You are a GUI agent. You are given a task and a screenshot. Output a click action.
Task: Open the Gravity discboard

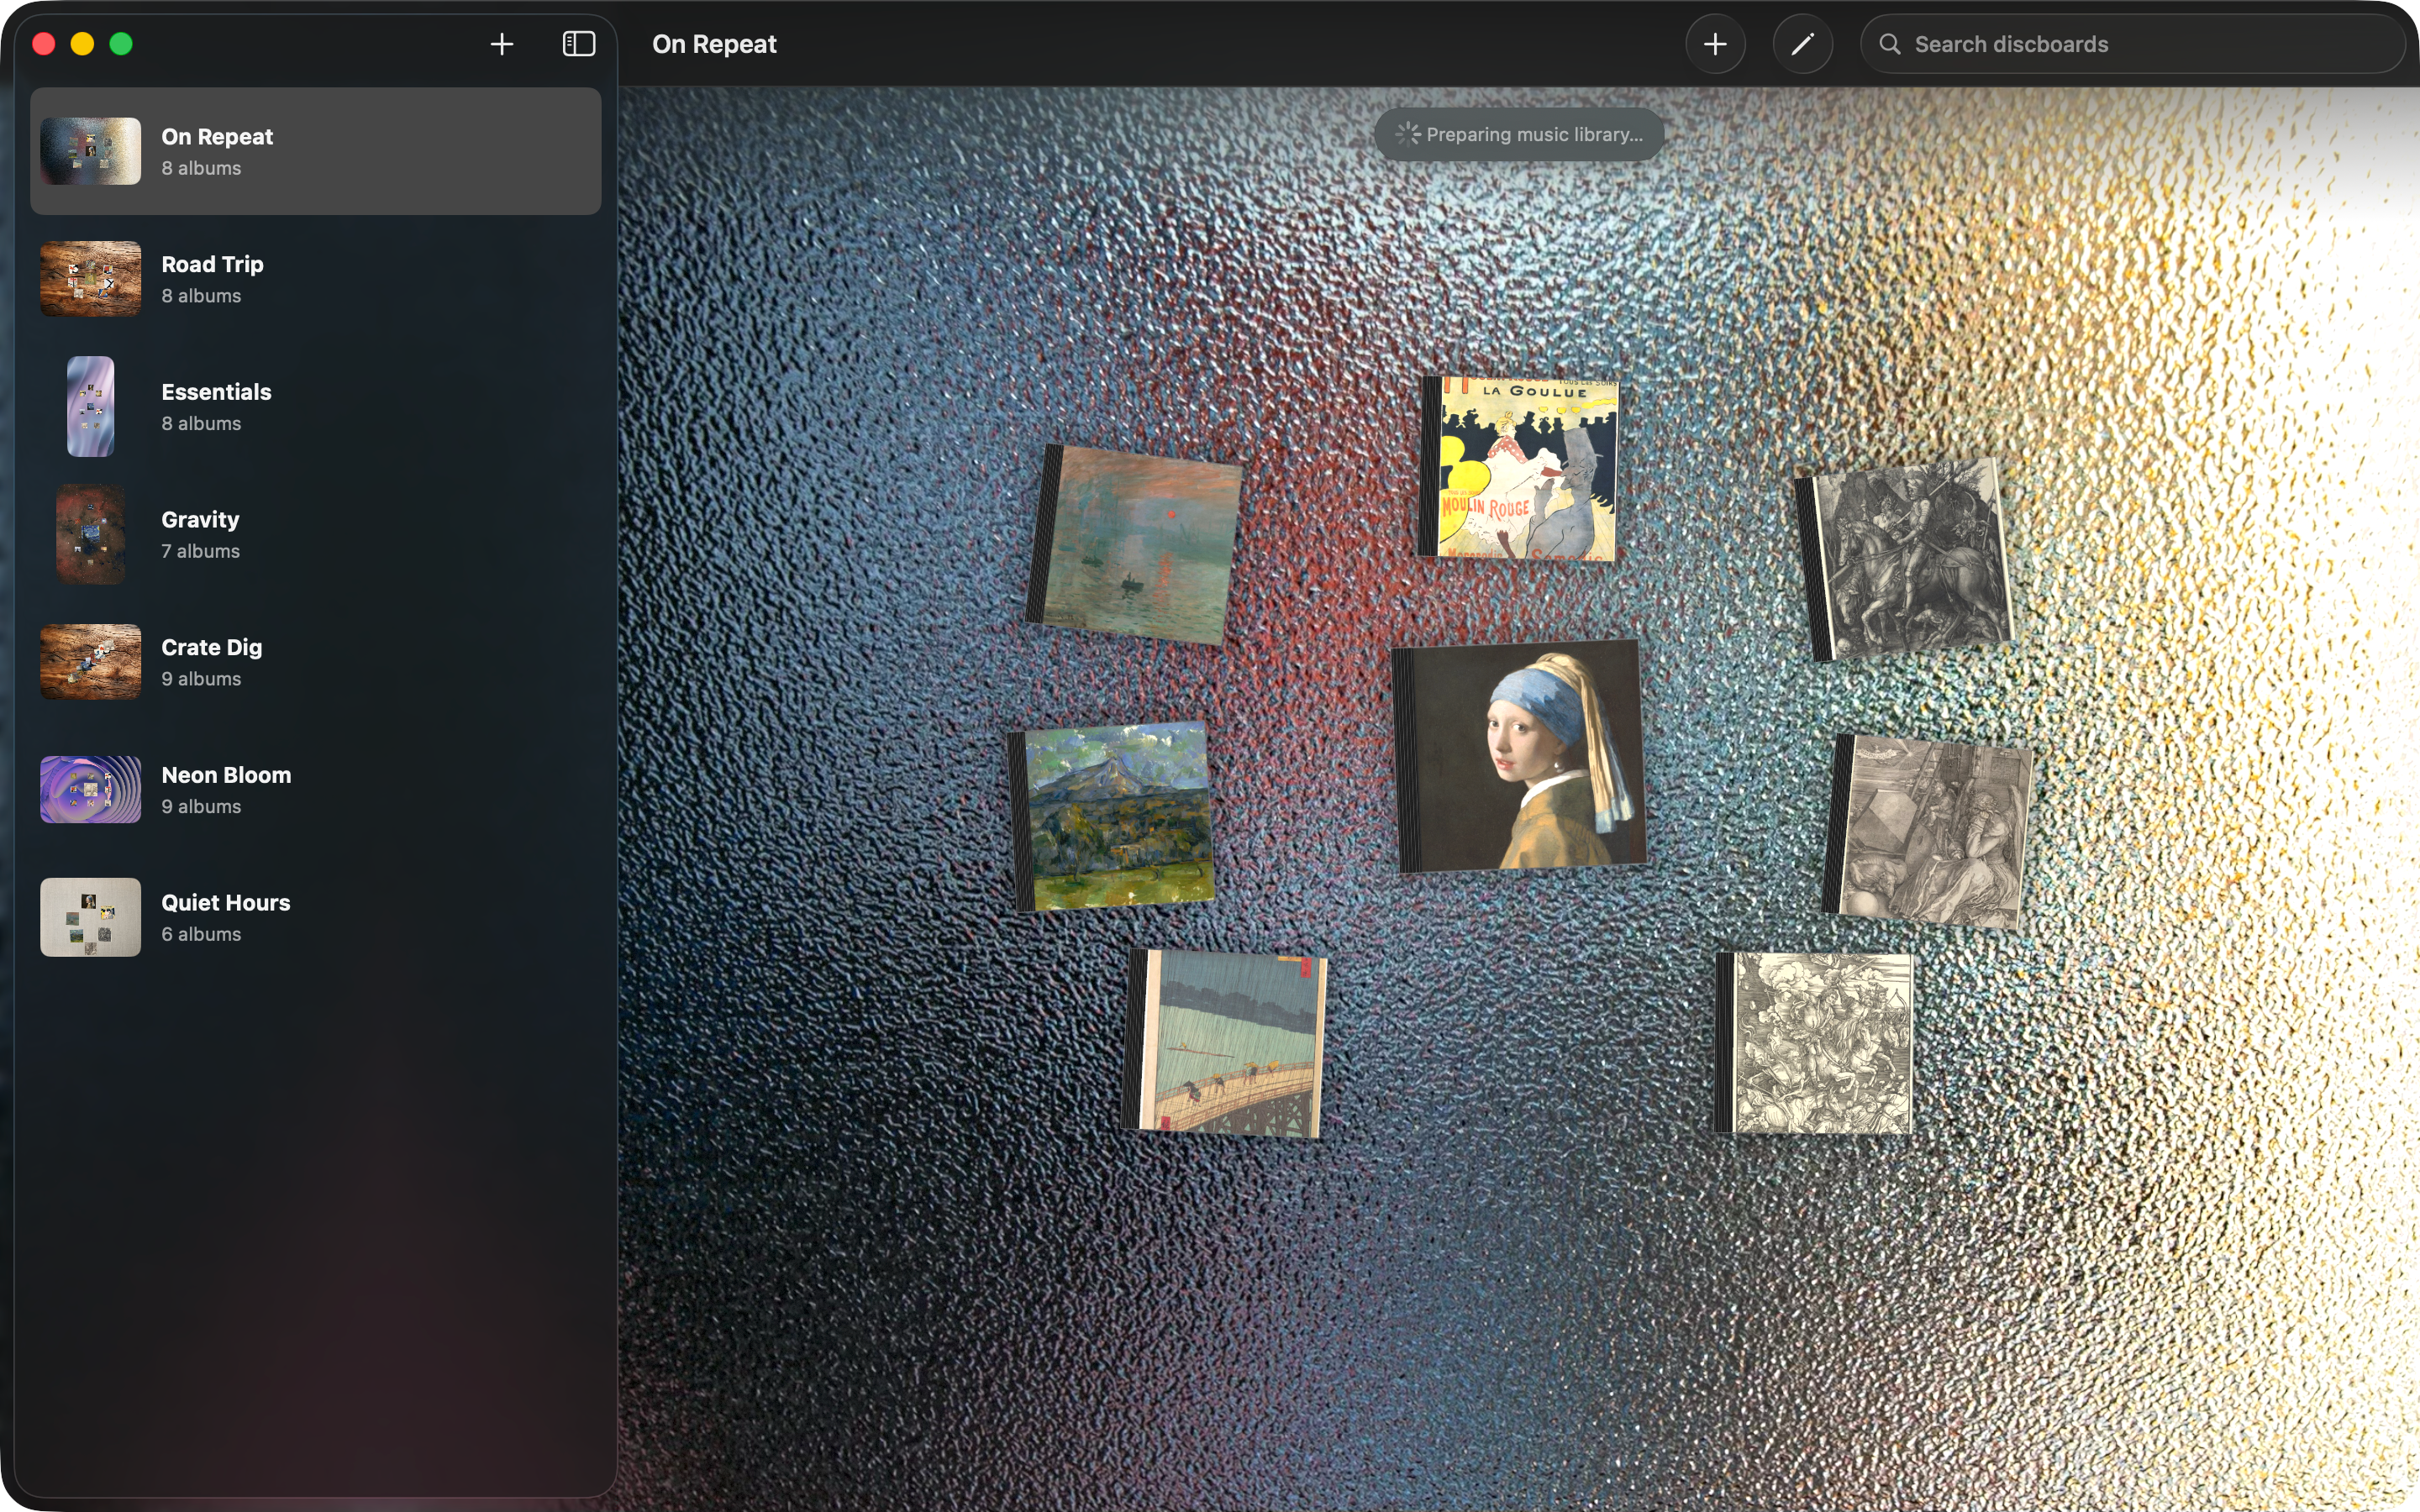315,534
